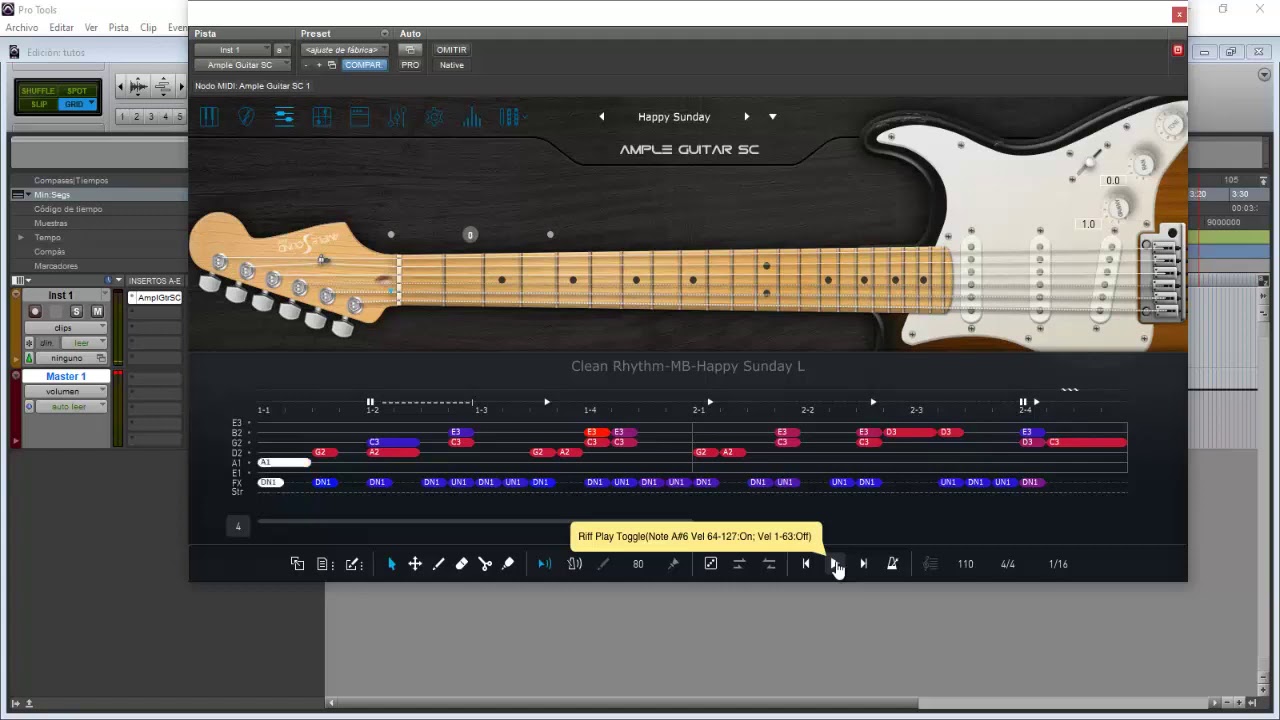Open the amp panel icon
The height and width of the screenshot is (720, 1280).
(x=359, y=117)
